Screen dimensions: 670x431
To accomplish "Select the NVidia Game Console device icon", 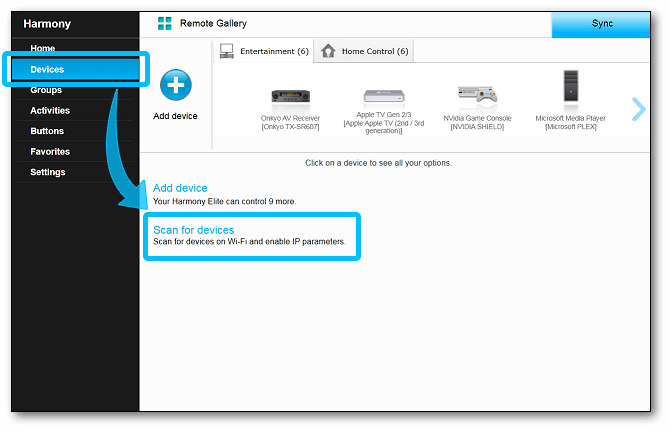I will coord(477,94).
